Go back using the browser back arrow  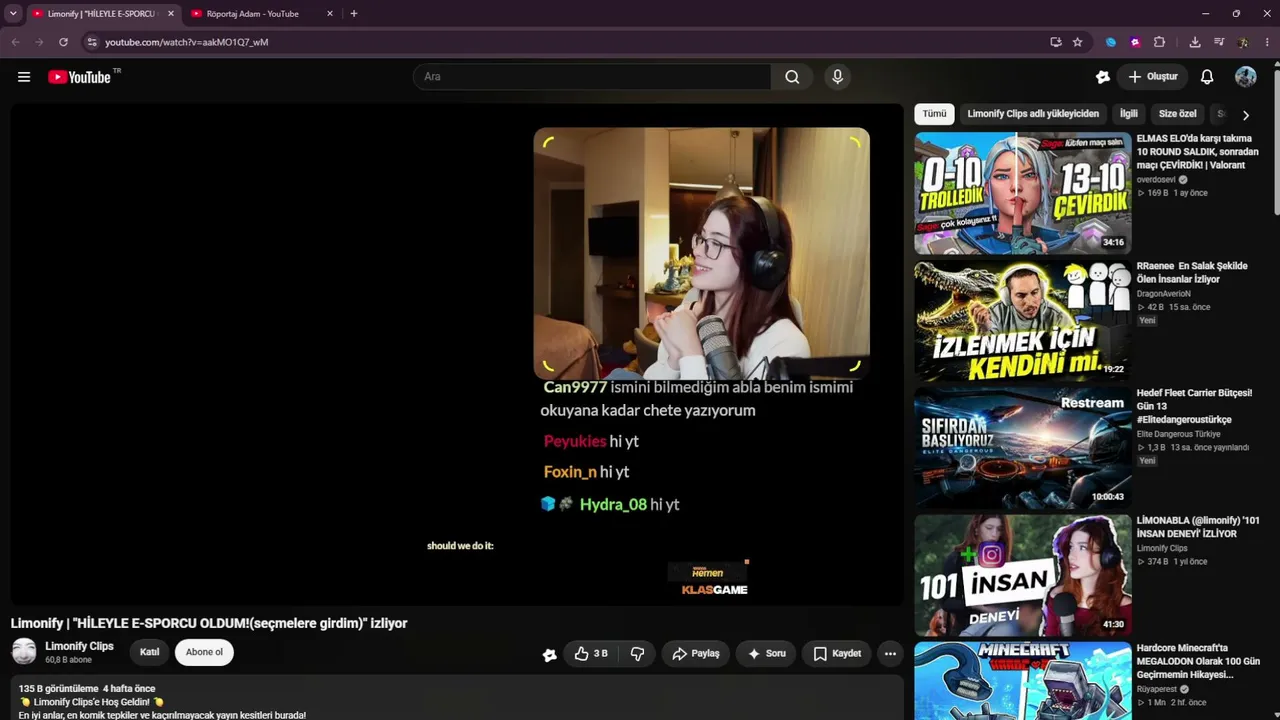[15, 42]
